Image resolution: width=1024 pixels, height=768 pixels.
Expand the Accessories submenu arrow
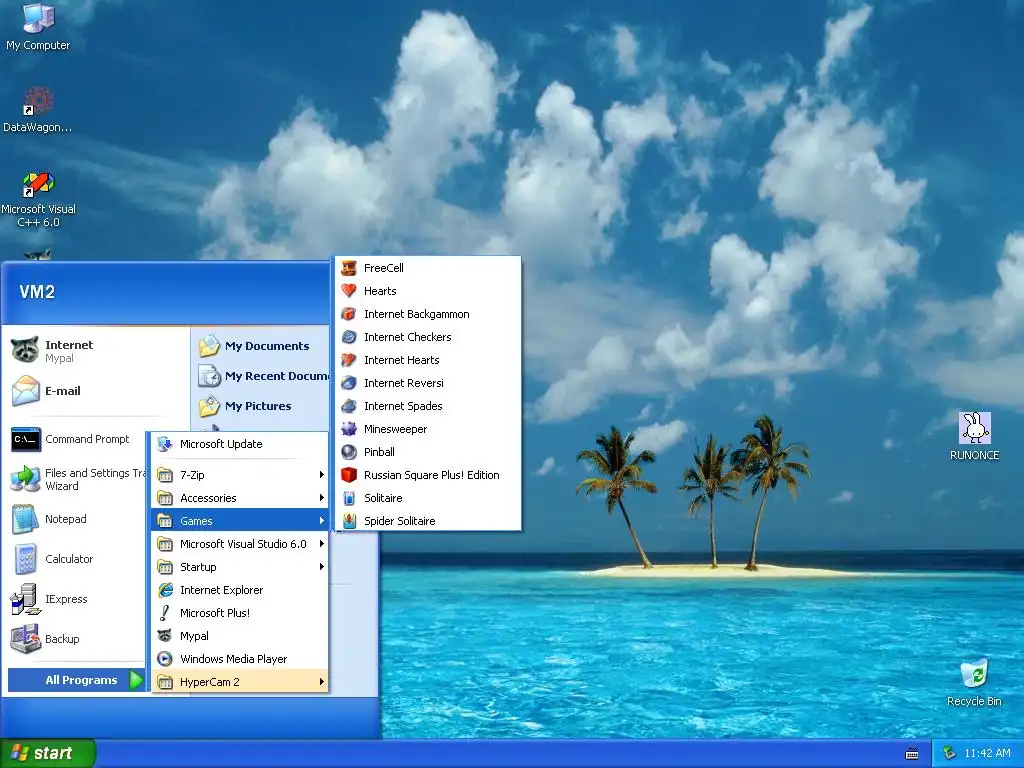[x=321, y=498]
